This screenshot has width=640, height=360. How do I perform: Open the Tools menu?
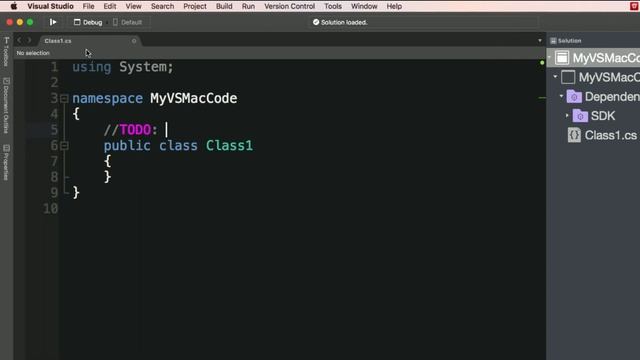(333, 6)
